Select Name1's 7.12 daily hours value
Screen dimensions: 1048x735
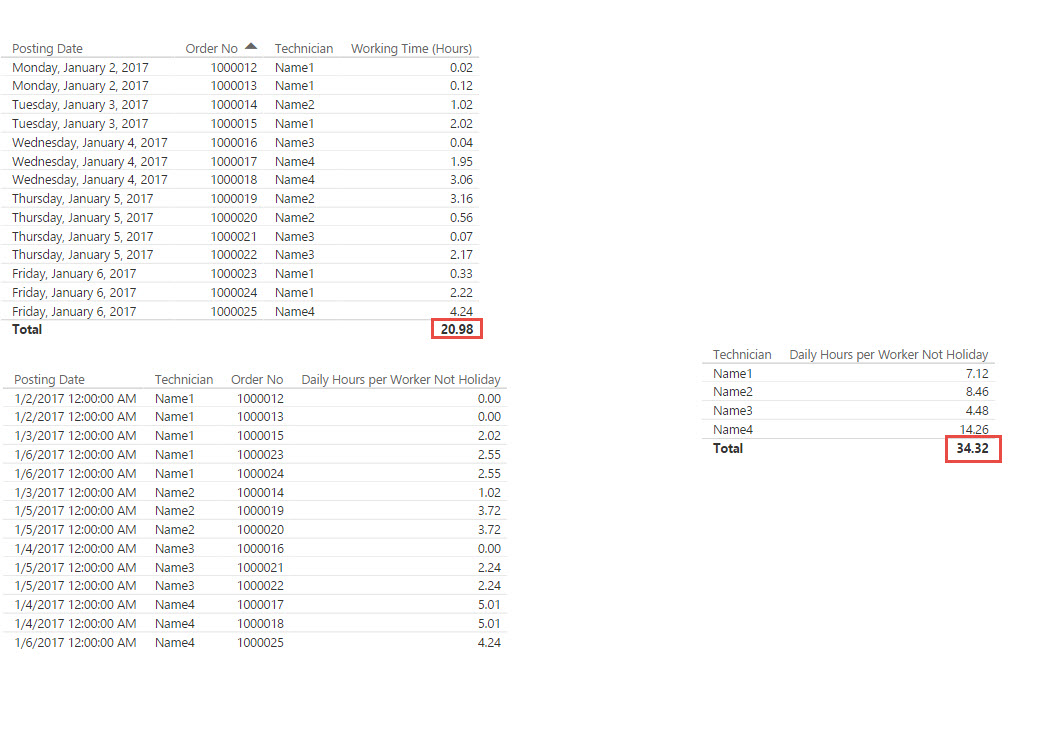point(977,374)
